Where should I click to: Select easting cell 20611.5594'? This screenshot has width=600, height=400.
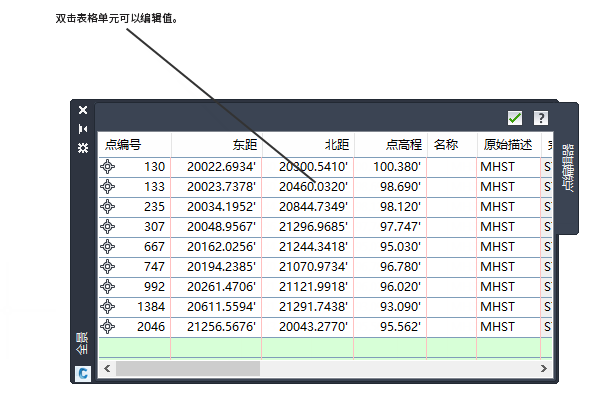coord(216,307)
